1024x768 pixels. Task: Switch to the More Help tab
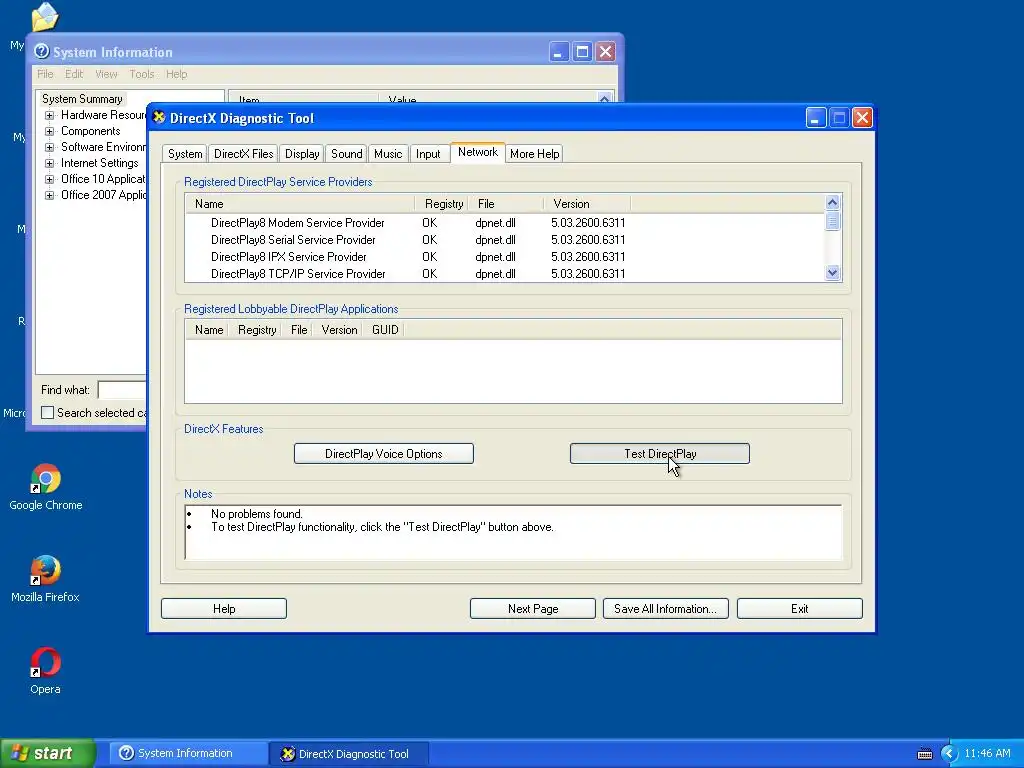[x=534, y=153]
